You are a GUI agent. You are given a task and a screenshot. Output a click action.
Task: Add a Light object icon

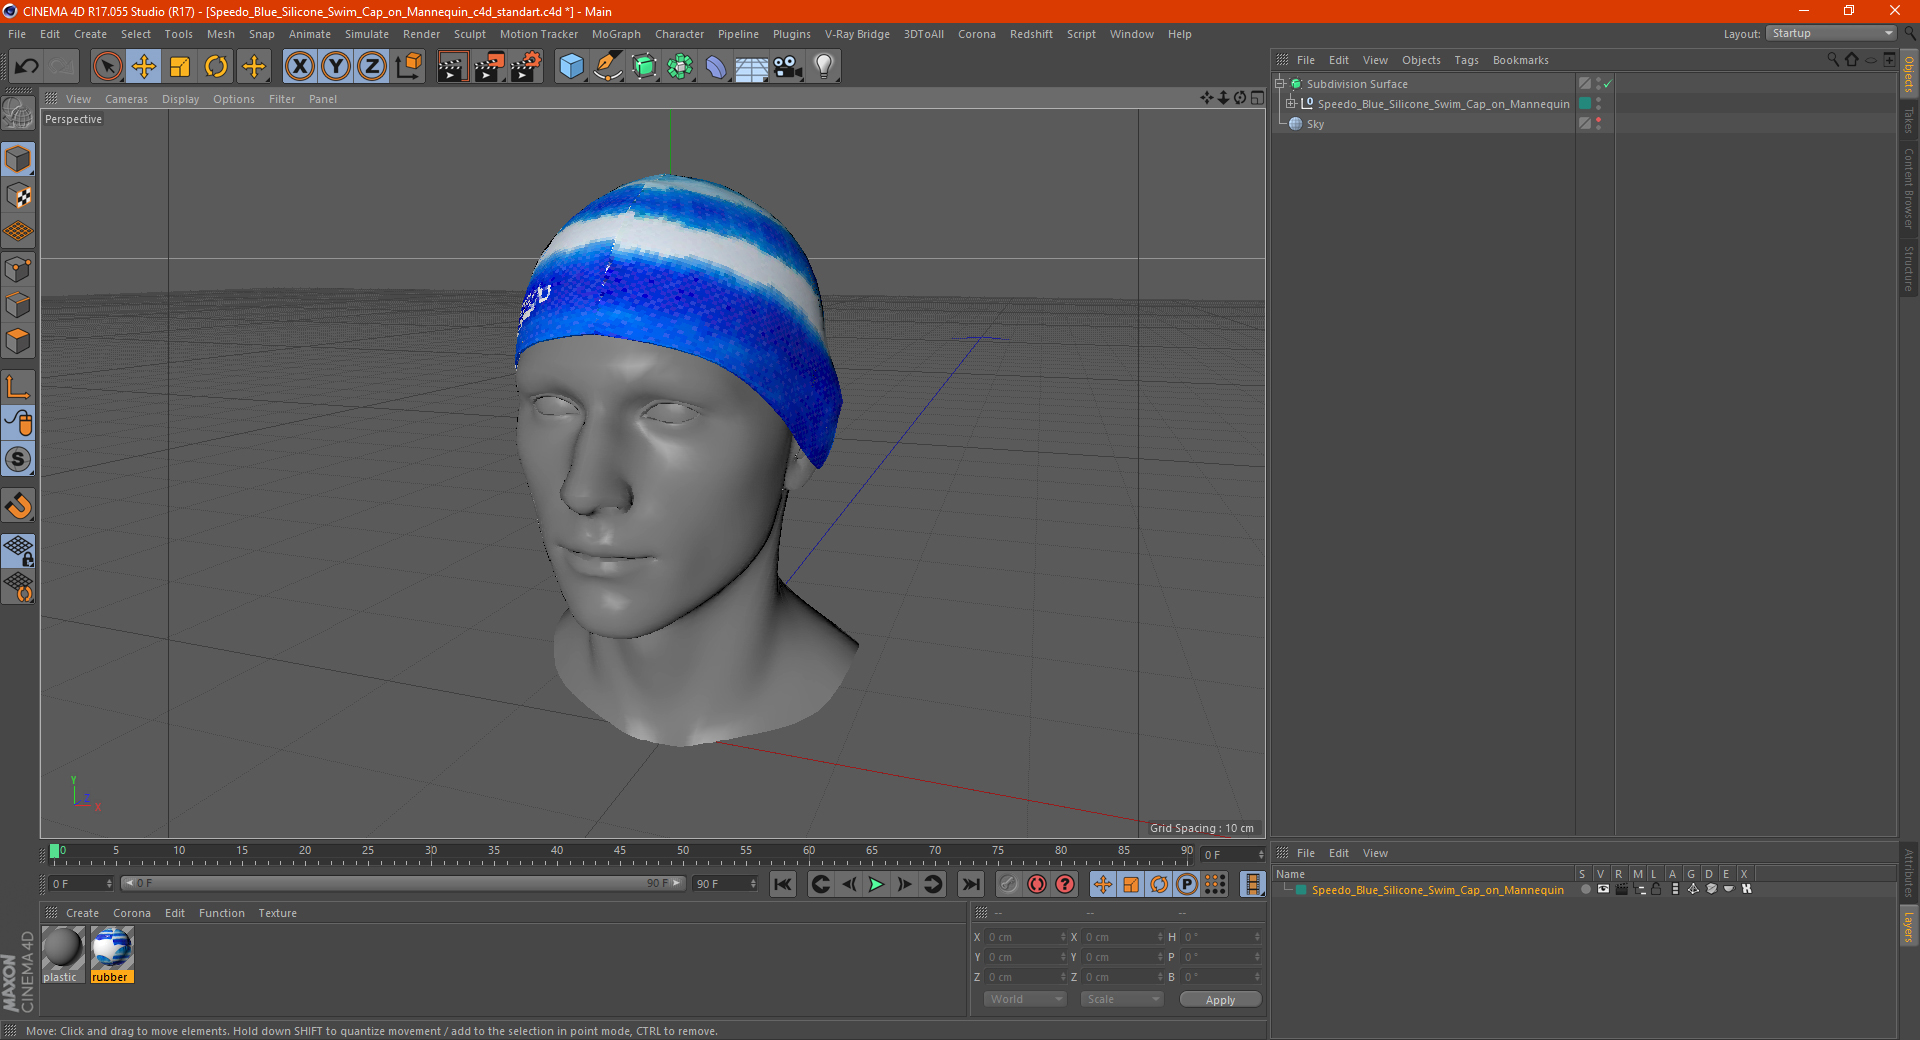(824, 67)
